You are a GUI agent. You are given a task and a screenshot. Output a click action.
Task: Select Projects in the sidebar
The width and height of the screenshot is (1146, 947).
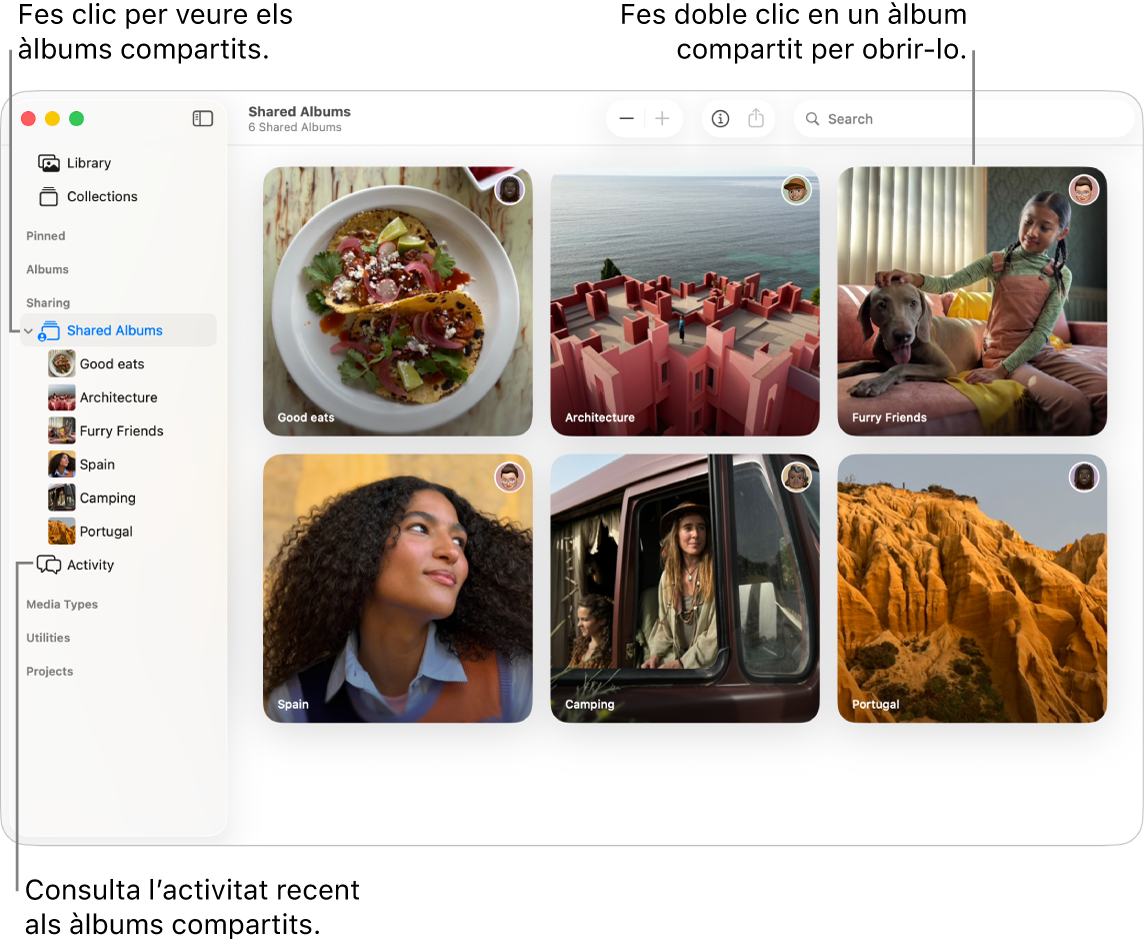coord(49,671)
